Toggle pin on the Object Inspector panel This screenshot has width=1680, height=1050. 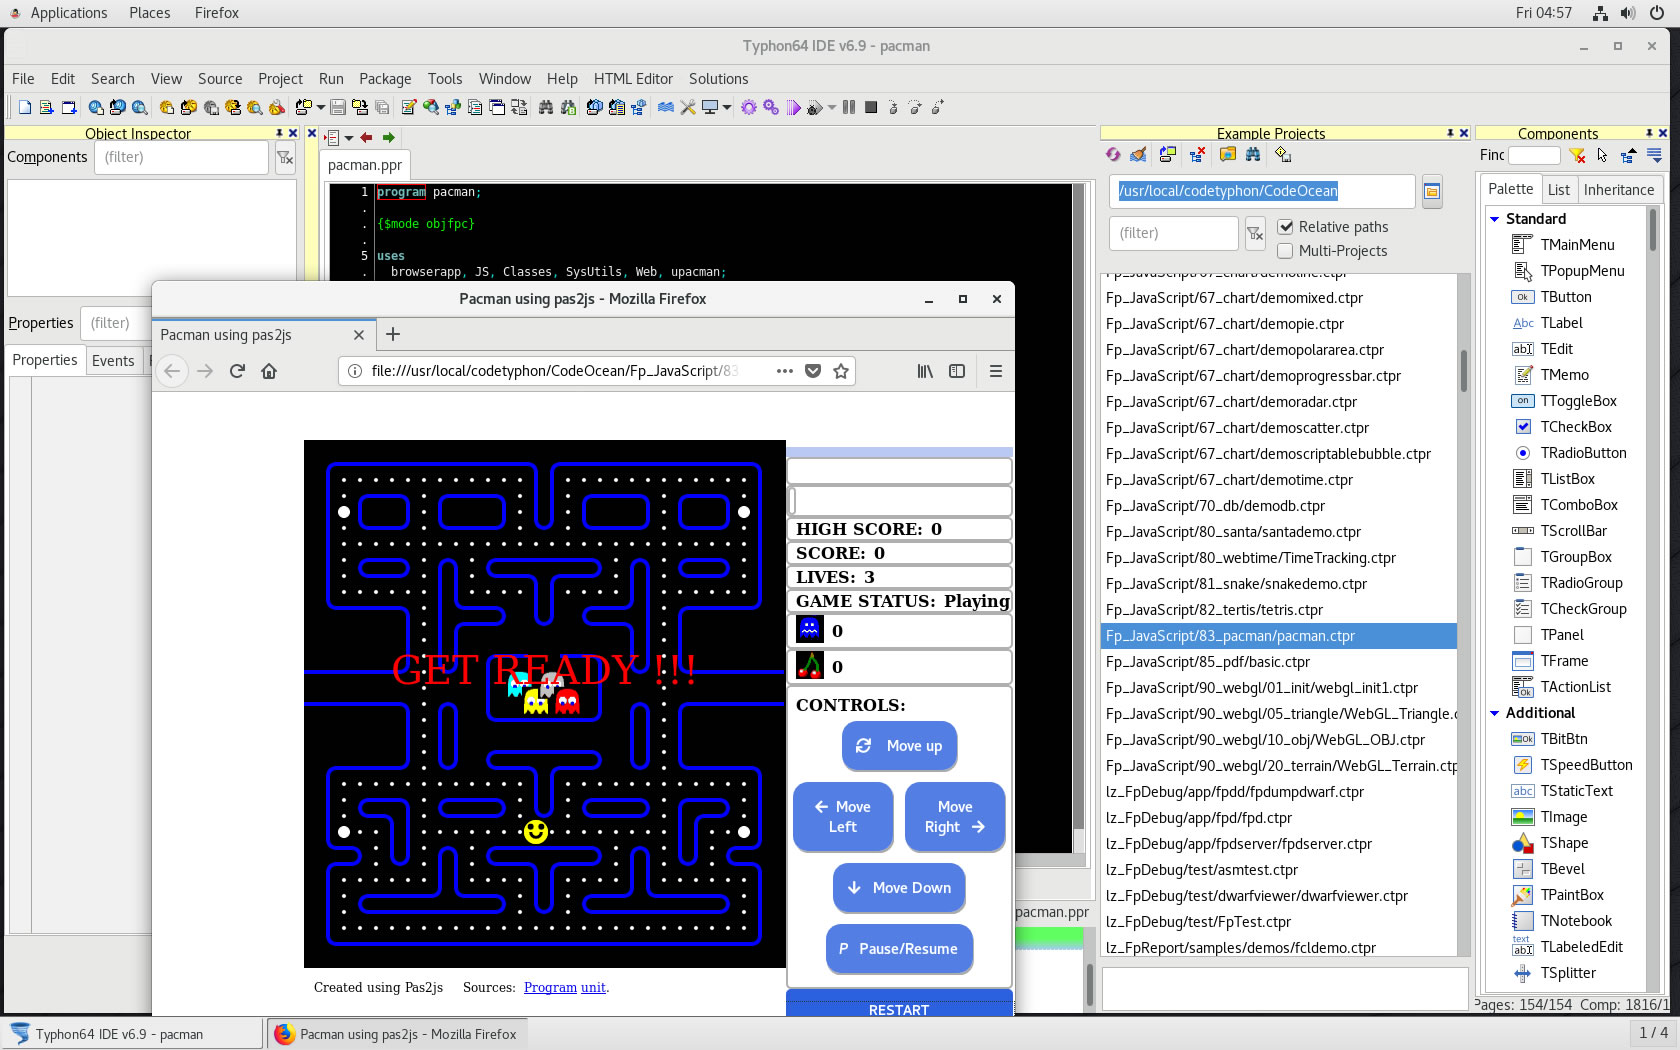280,133
